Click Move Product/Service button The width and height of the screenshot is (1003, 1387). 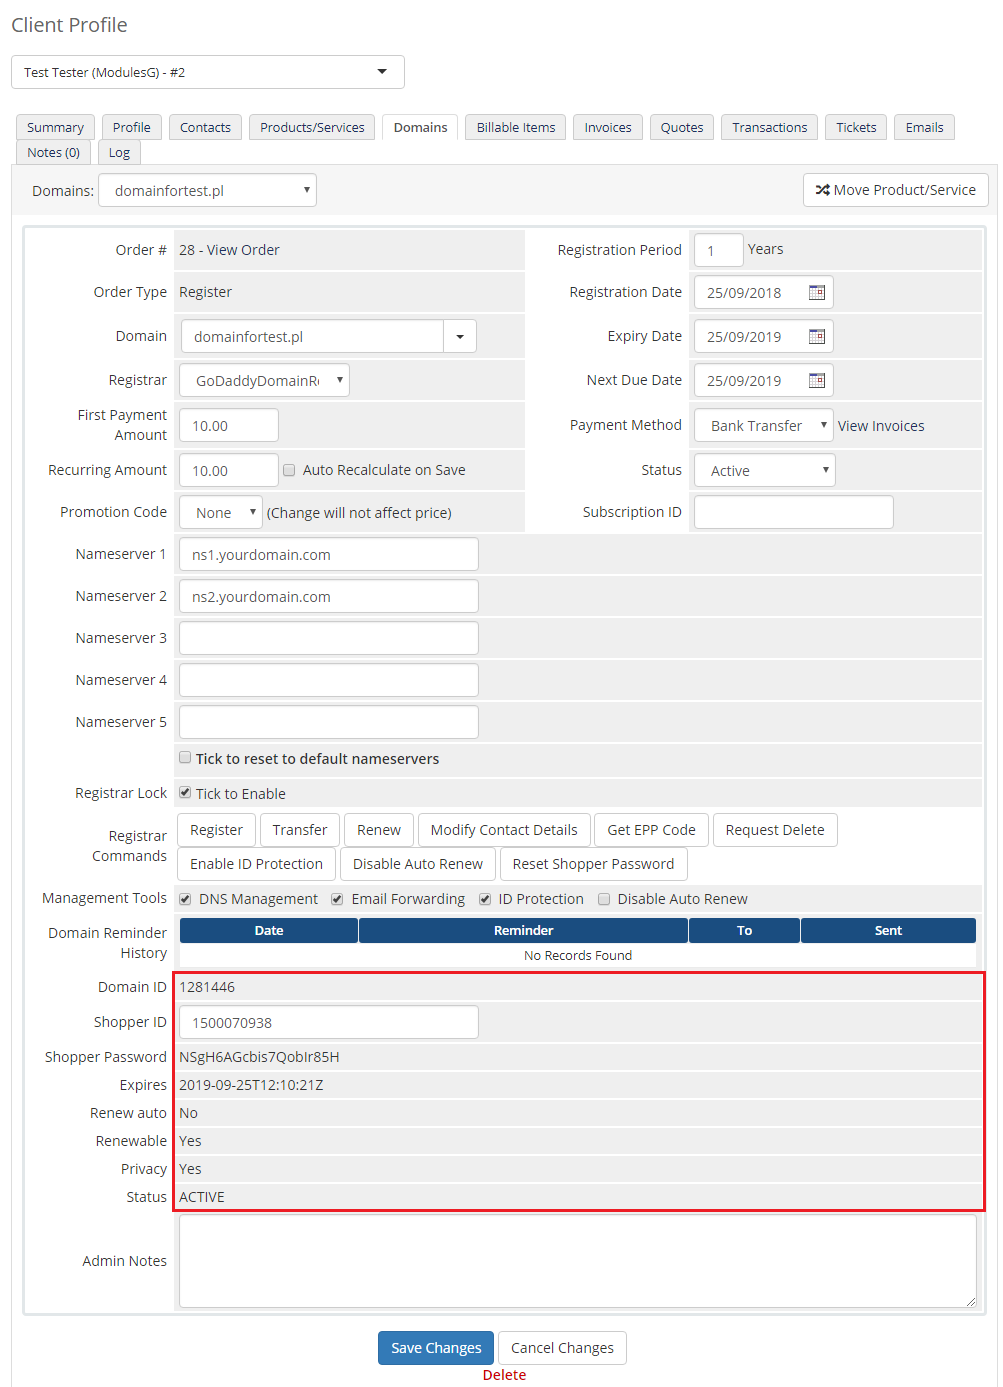[896, 190]
